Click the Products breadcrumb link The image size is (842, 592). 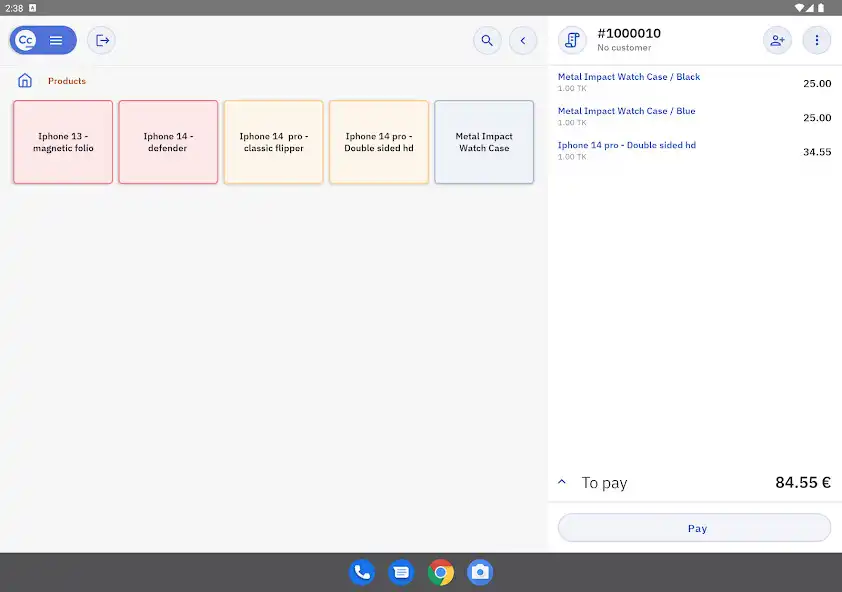[x=67, y=81]
